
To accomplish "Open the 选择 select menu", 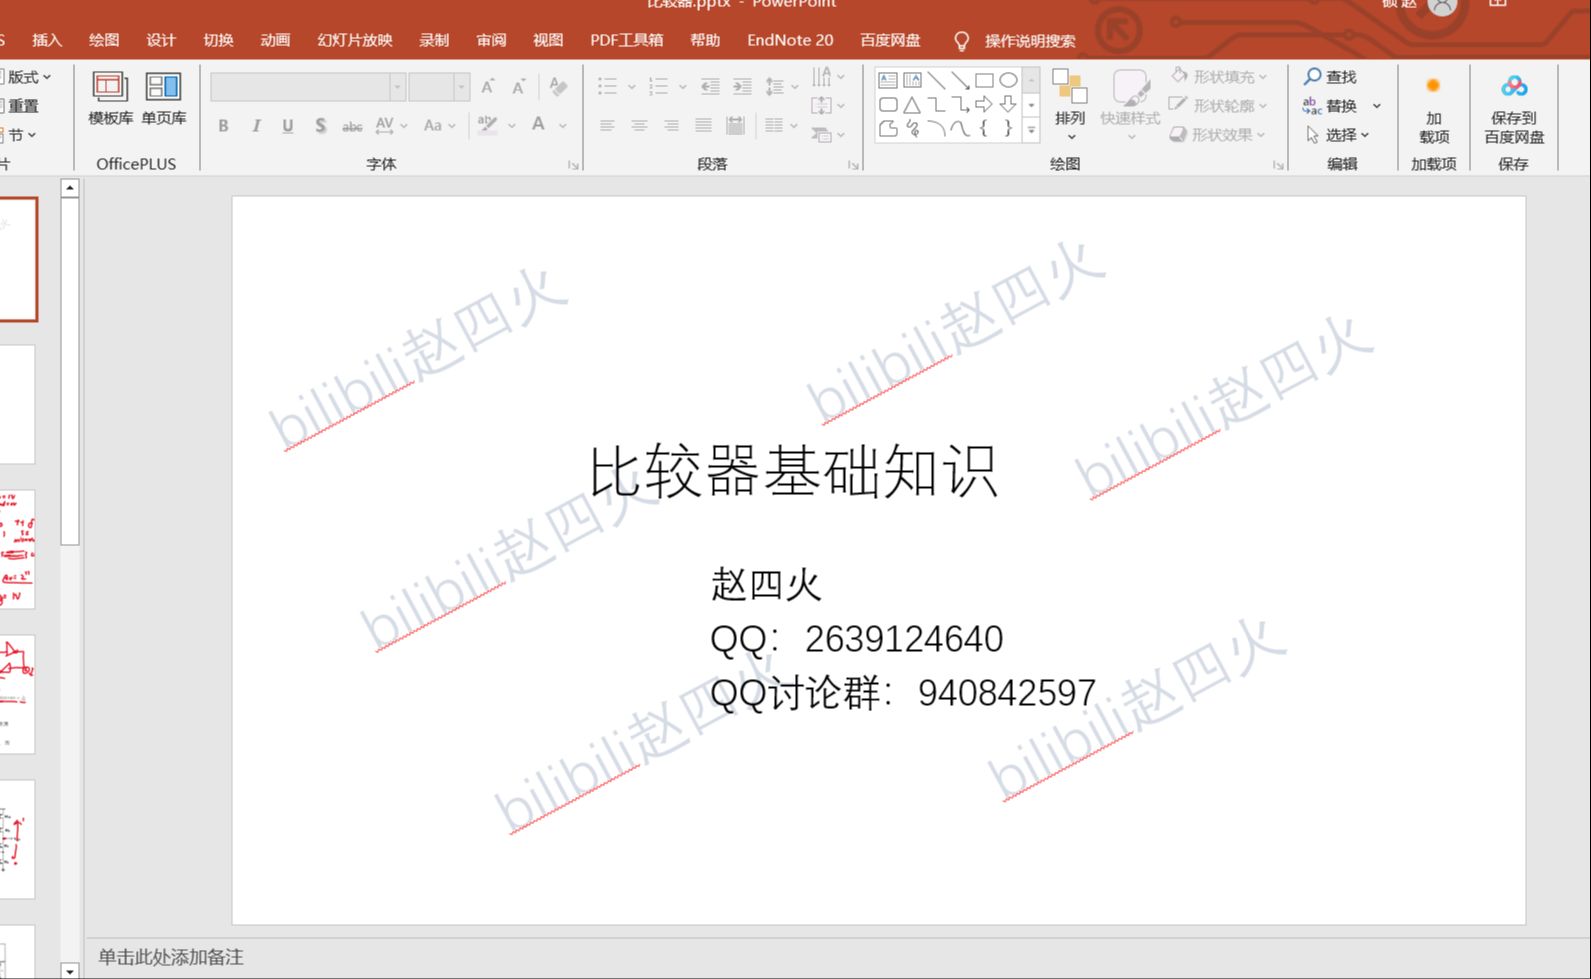I will tap(1337, 134).
